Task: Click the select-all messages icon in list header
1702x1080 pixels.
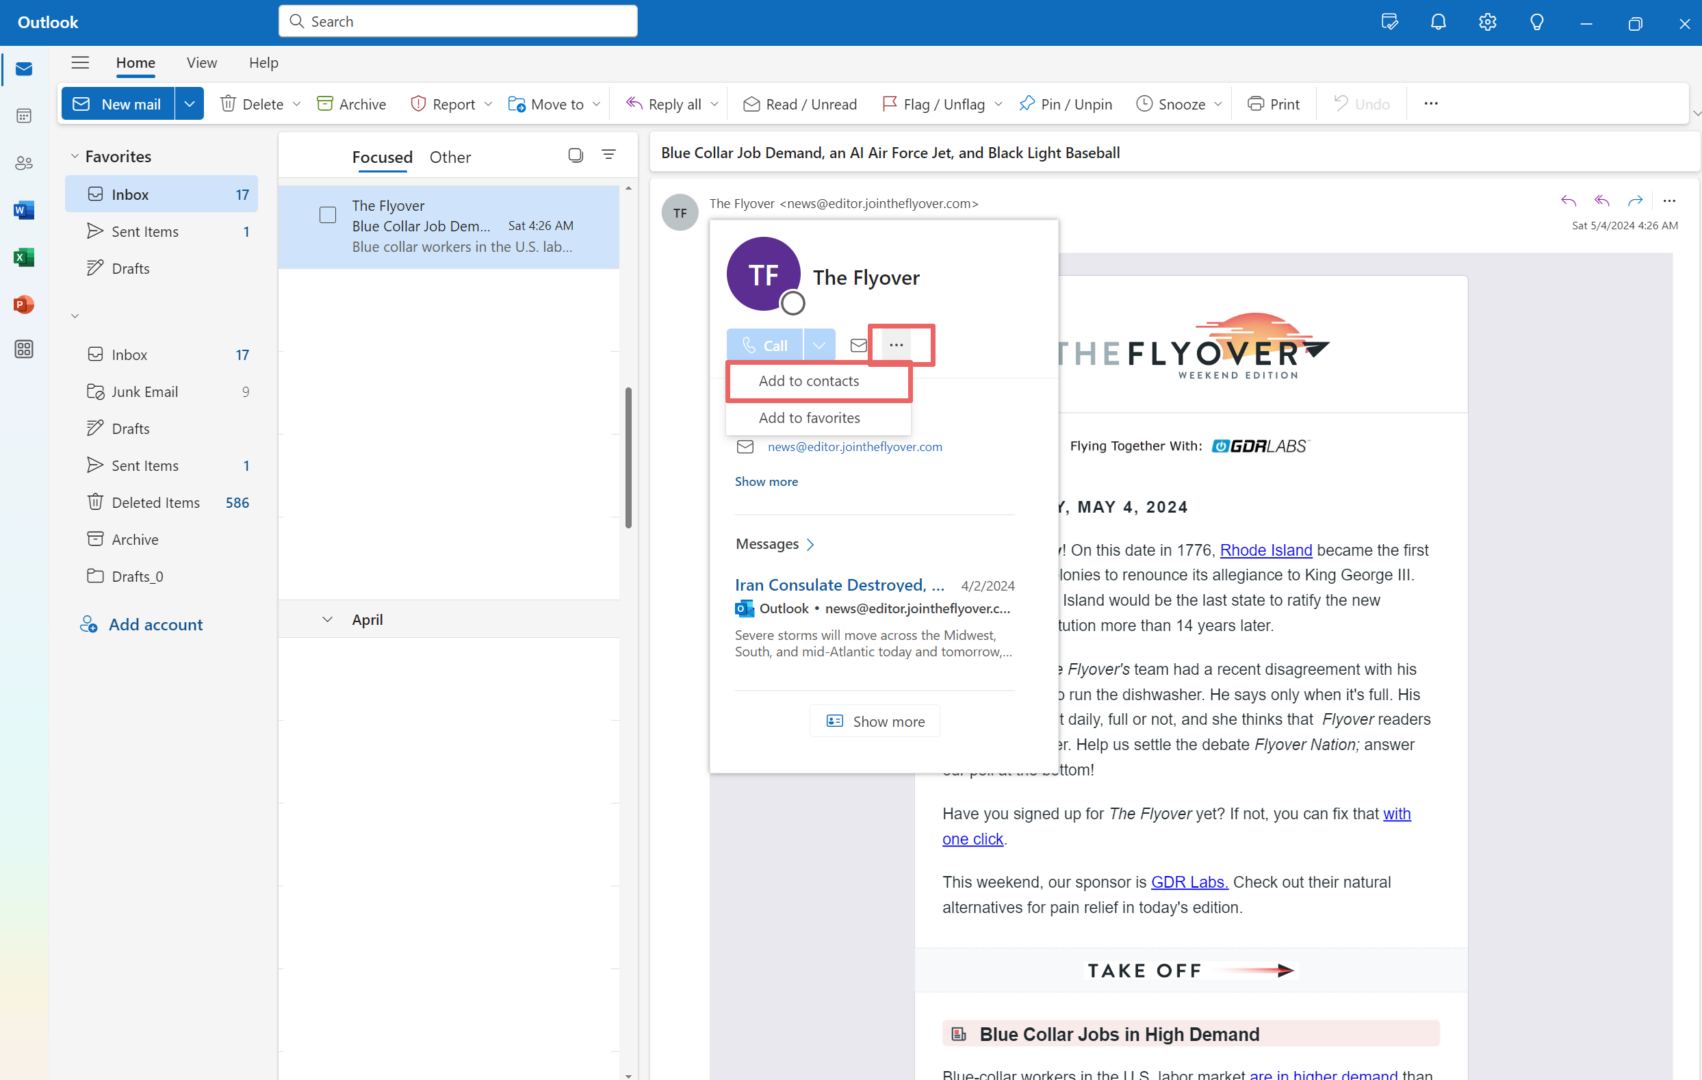Action: 575,155
